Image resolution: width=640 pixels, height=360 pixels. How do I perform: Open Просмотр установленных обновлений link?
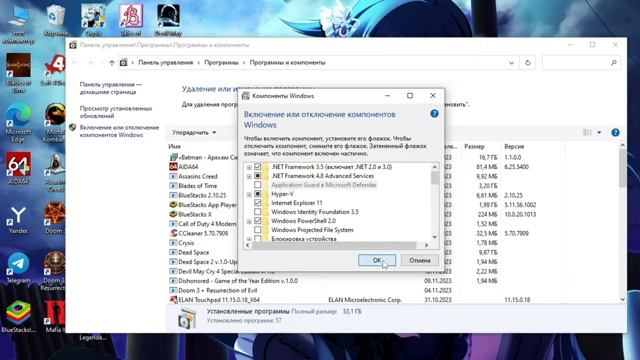pos(116,112)
